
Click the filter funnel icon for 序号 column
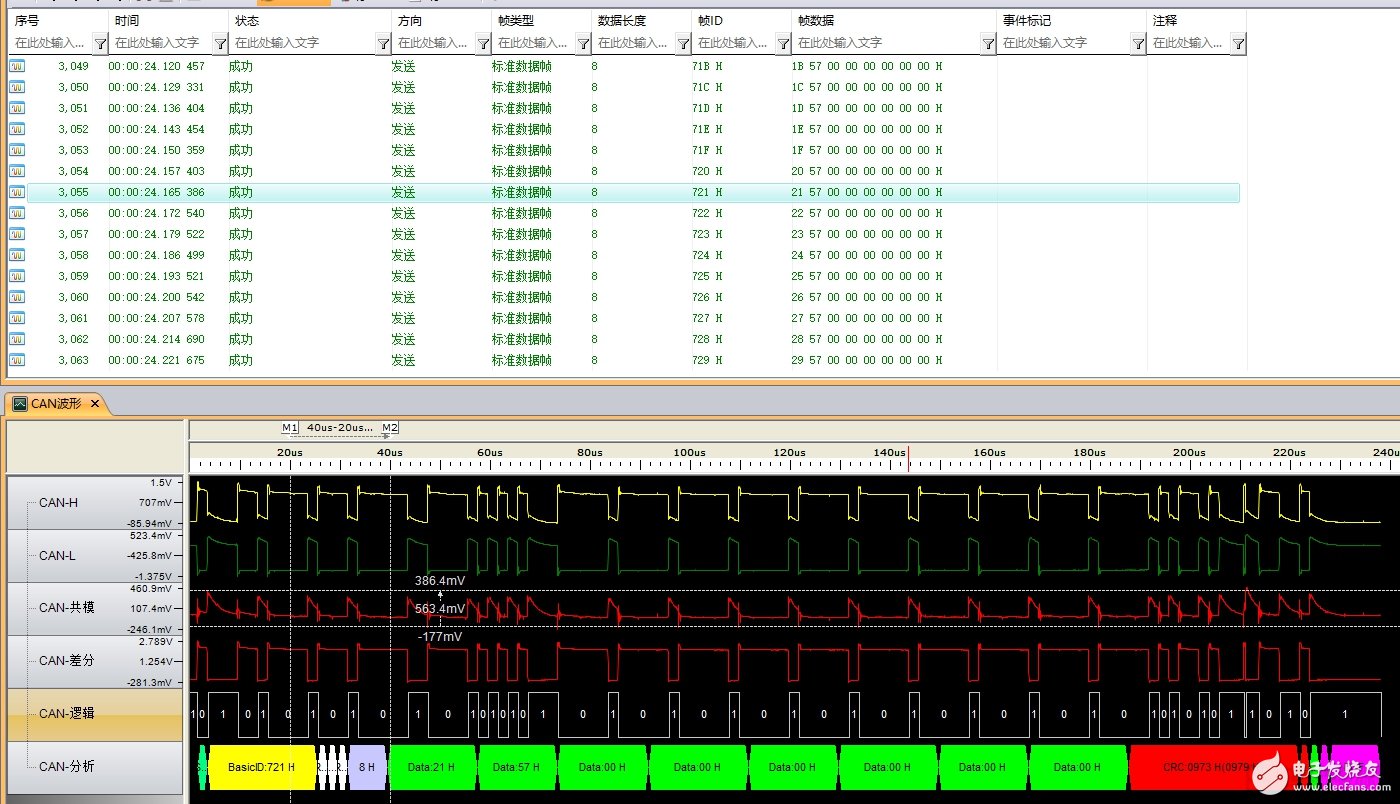pyautogui.click(x=100, y=43)
